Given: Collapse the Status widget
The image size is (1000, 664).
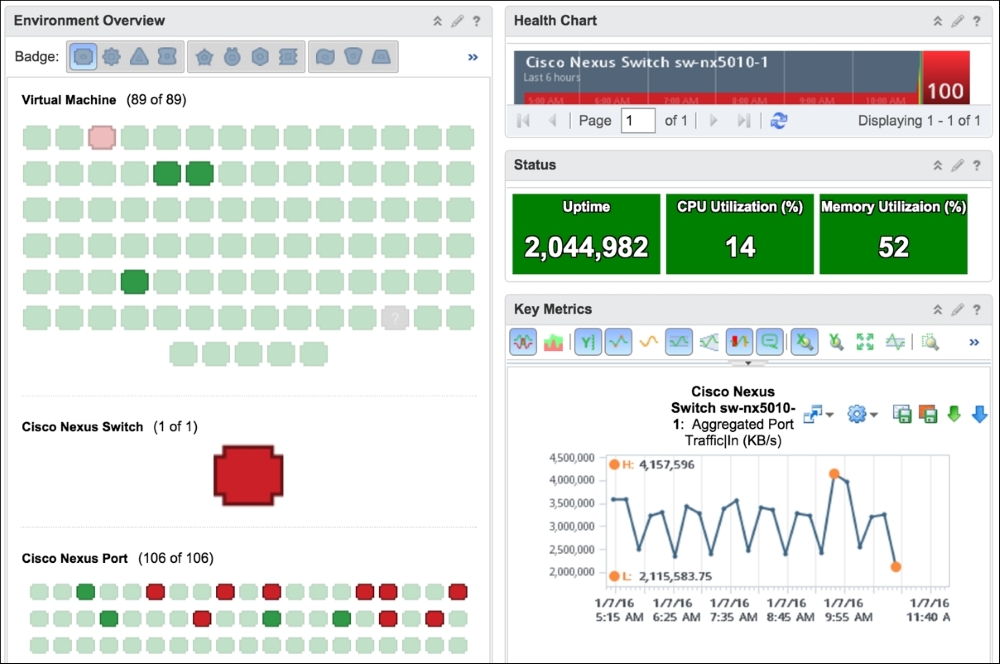Looking at the screenshot, I should tap(938, 165).
